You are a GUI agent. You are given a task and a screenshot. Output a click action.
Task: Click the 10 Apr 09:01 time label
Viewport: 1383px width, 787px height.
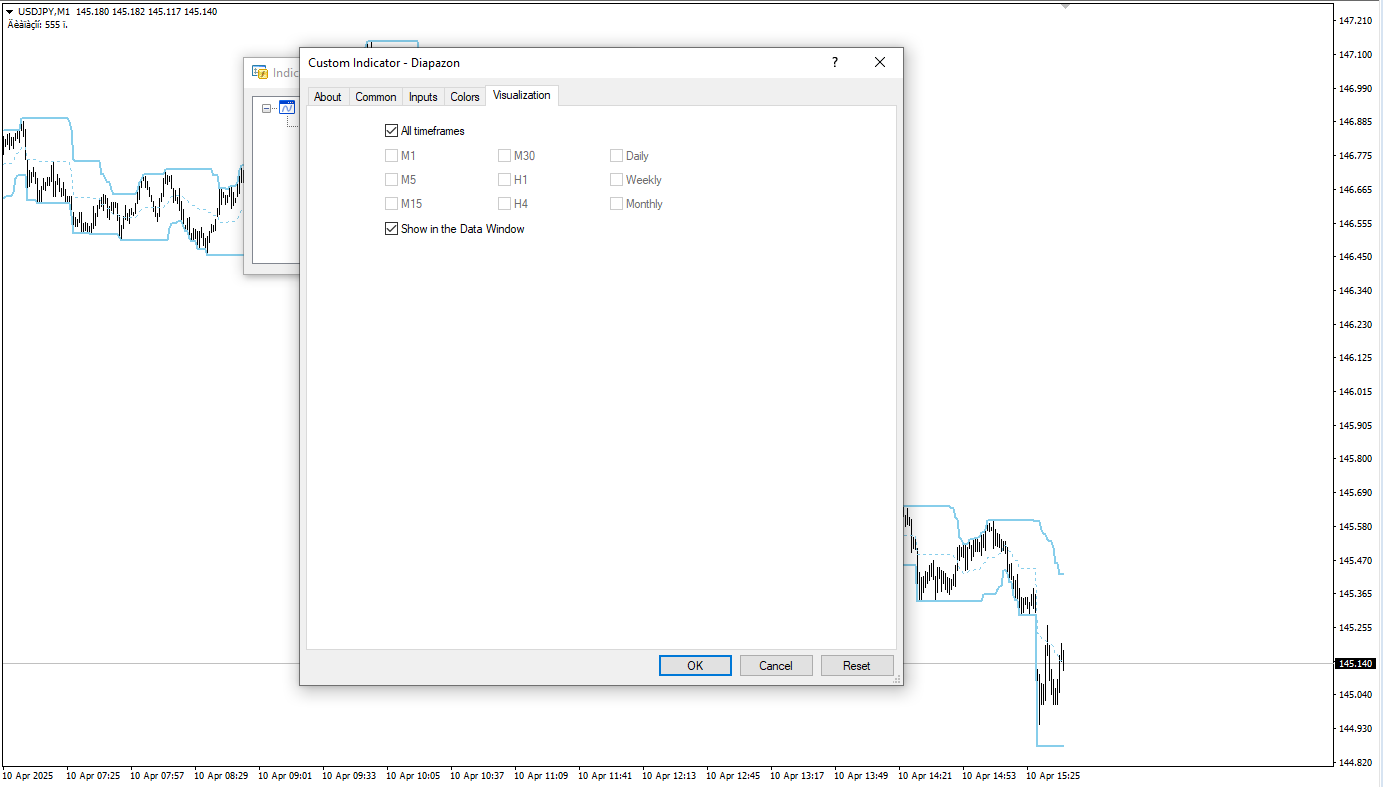pyautogui.click(x=285, y=775)
